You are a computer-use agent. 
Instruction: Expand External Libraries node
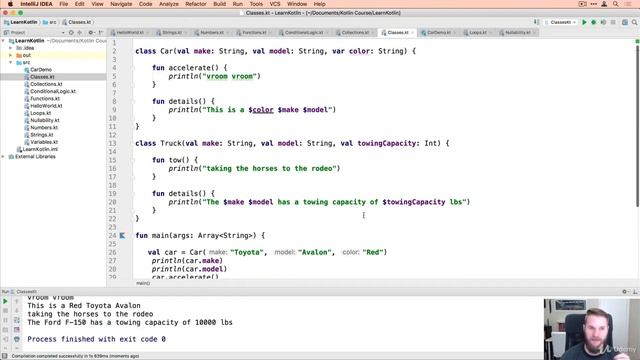click(x=3, y=157)
